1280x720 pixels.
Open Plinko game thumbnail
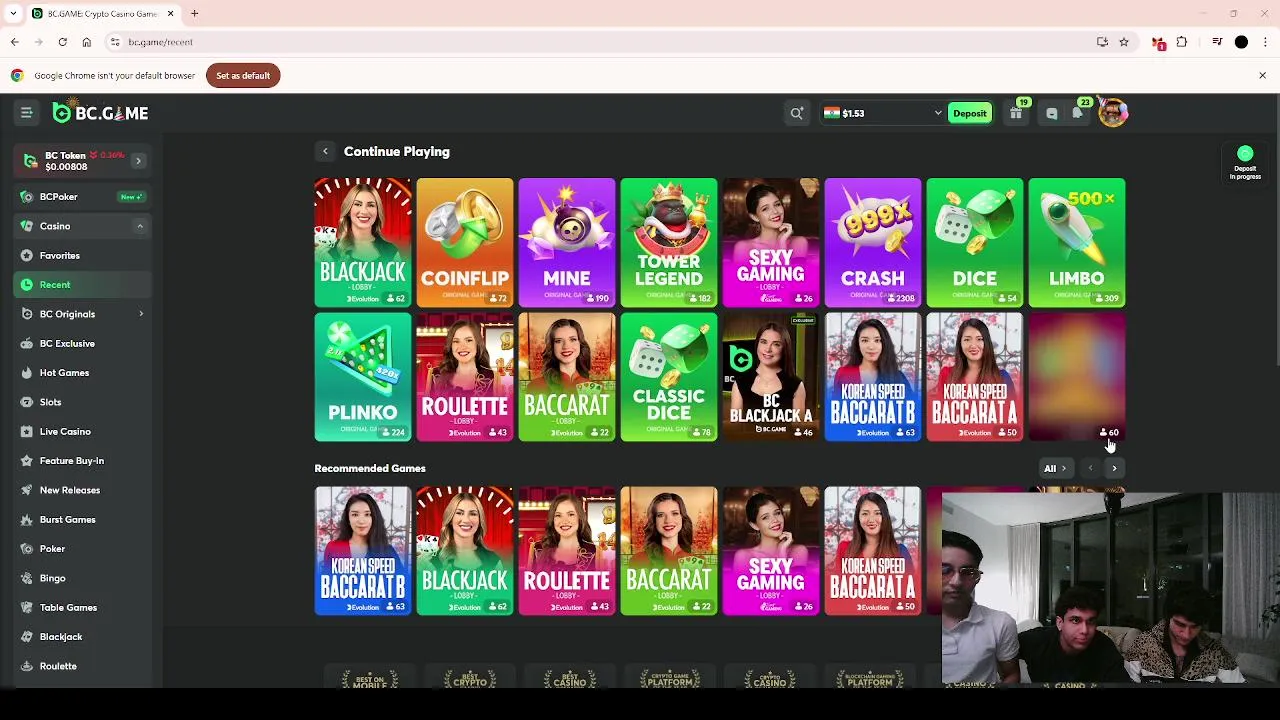[363, 377]
